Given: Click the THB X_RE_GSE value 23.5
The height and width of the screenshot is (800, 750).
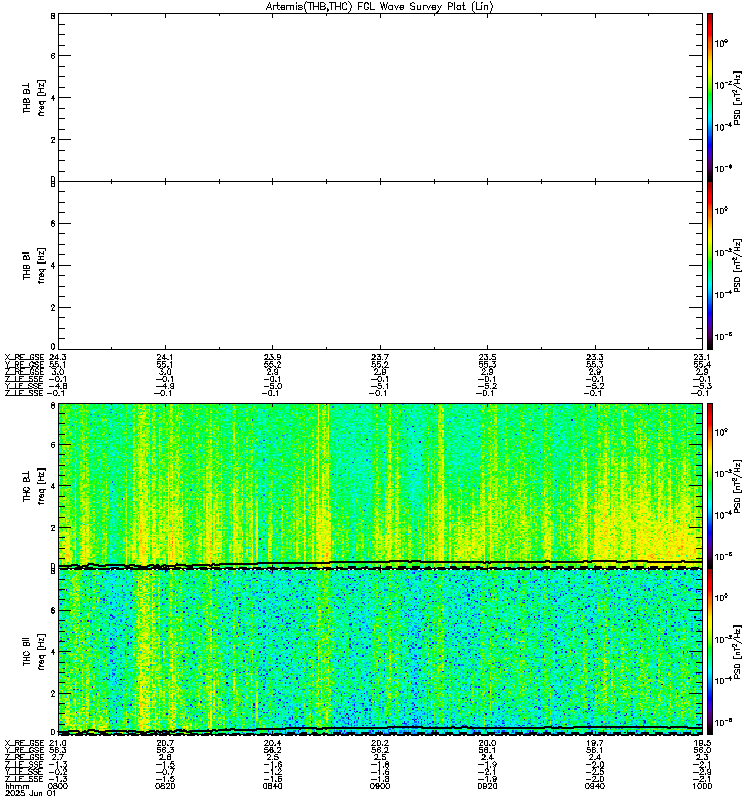Looking at the screenshot, I should click(x=487, y=357).
